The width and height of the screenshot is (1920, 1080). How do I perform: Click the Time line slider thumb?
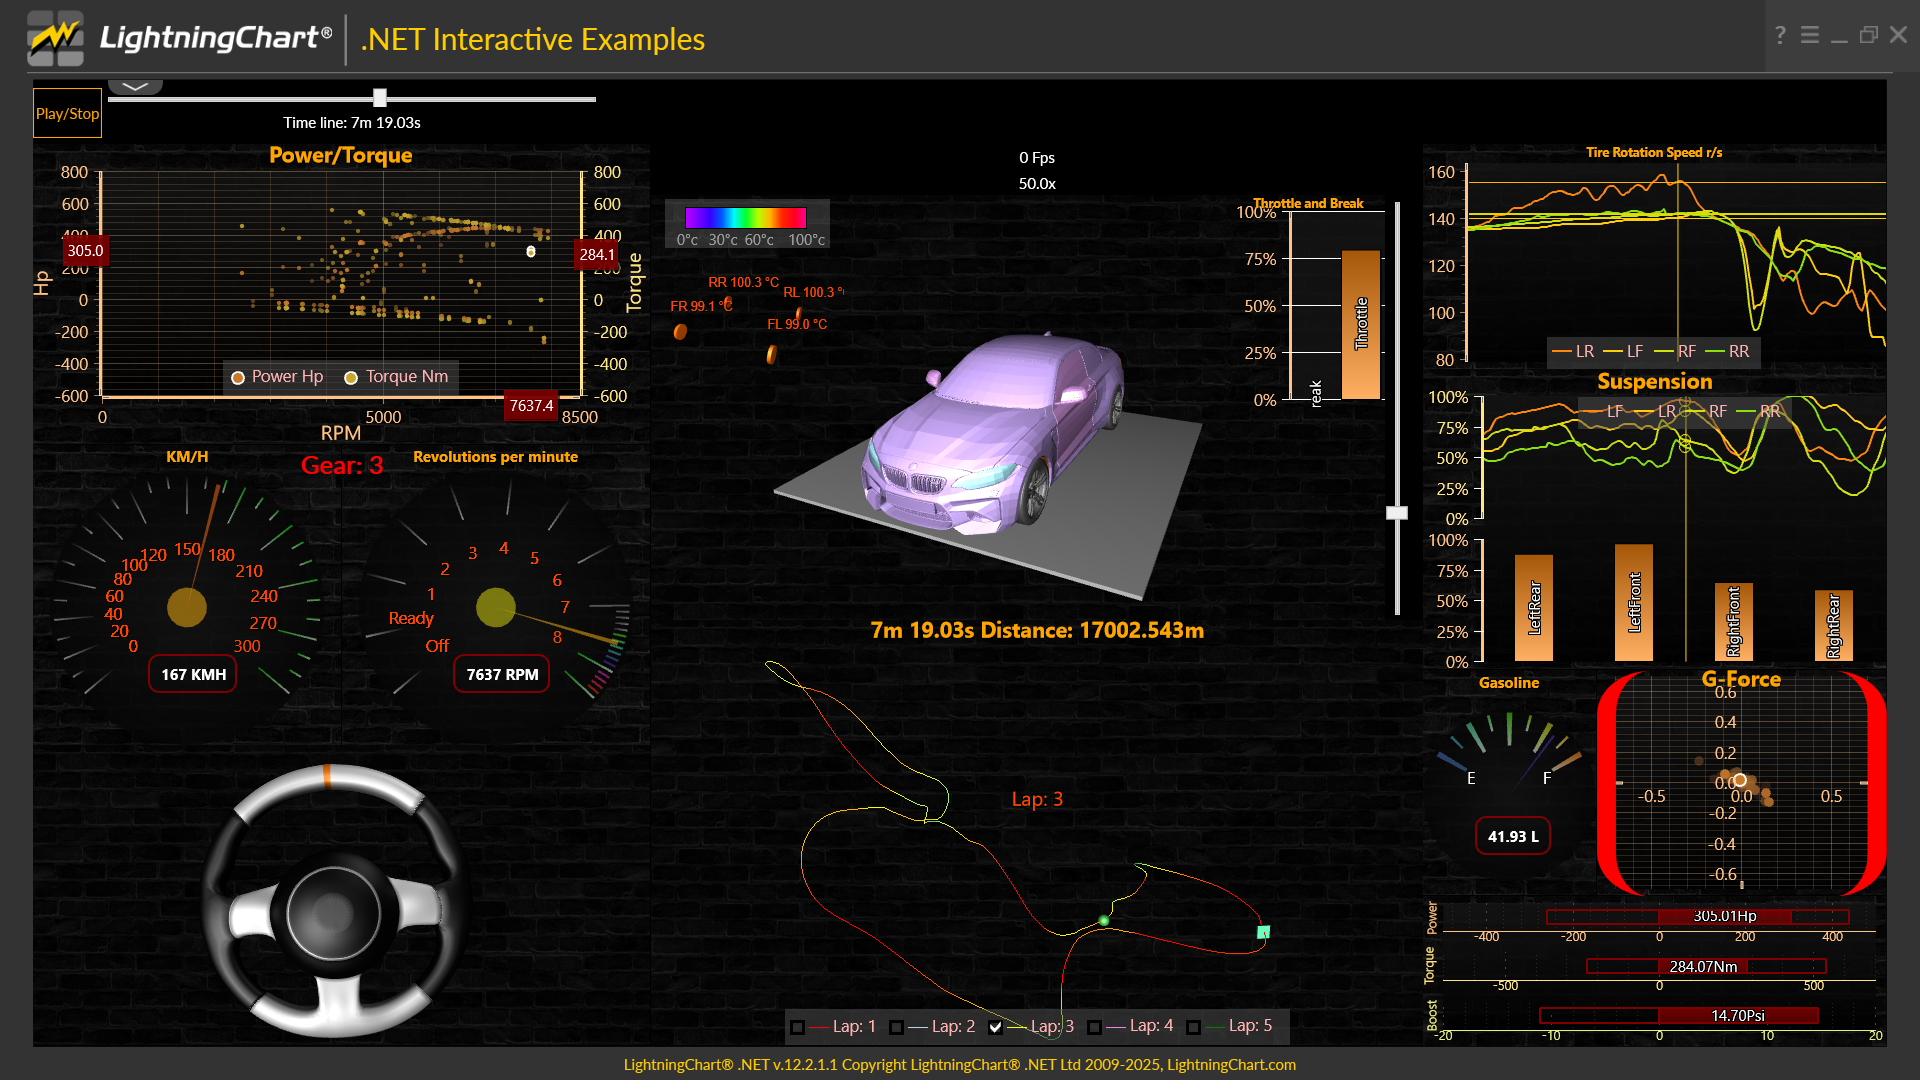(x=380, y=98)
